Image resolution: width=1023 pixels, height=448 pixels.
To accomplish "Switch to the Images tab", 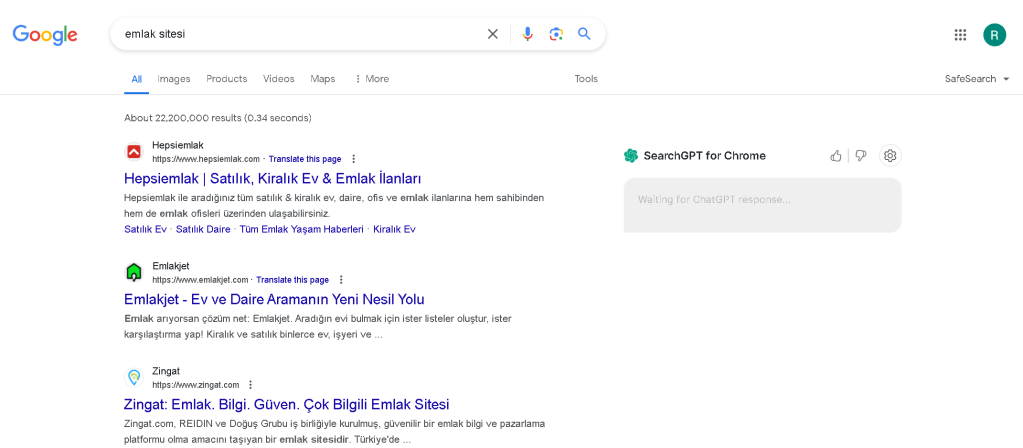I will [174, 79].
